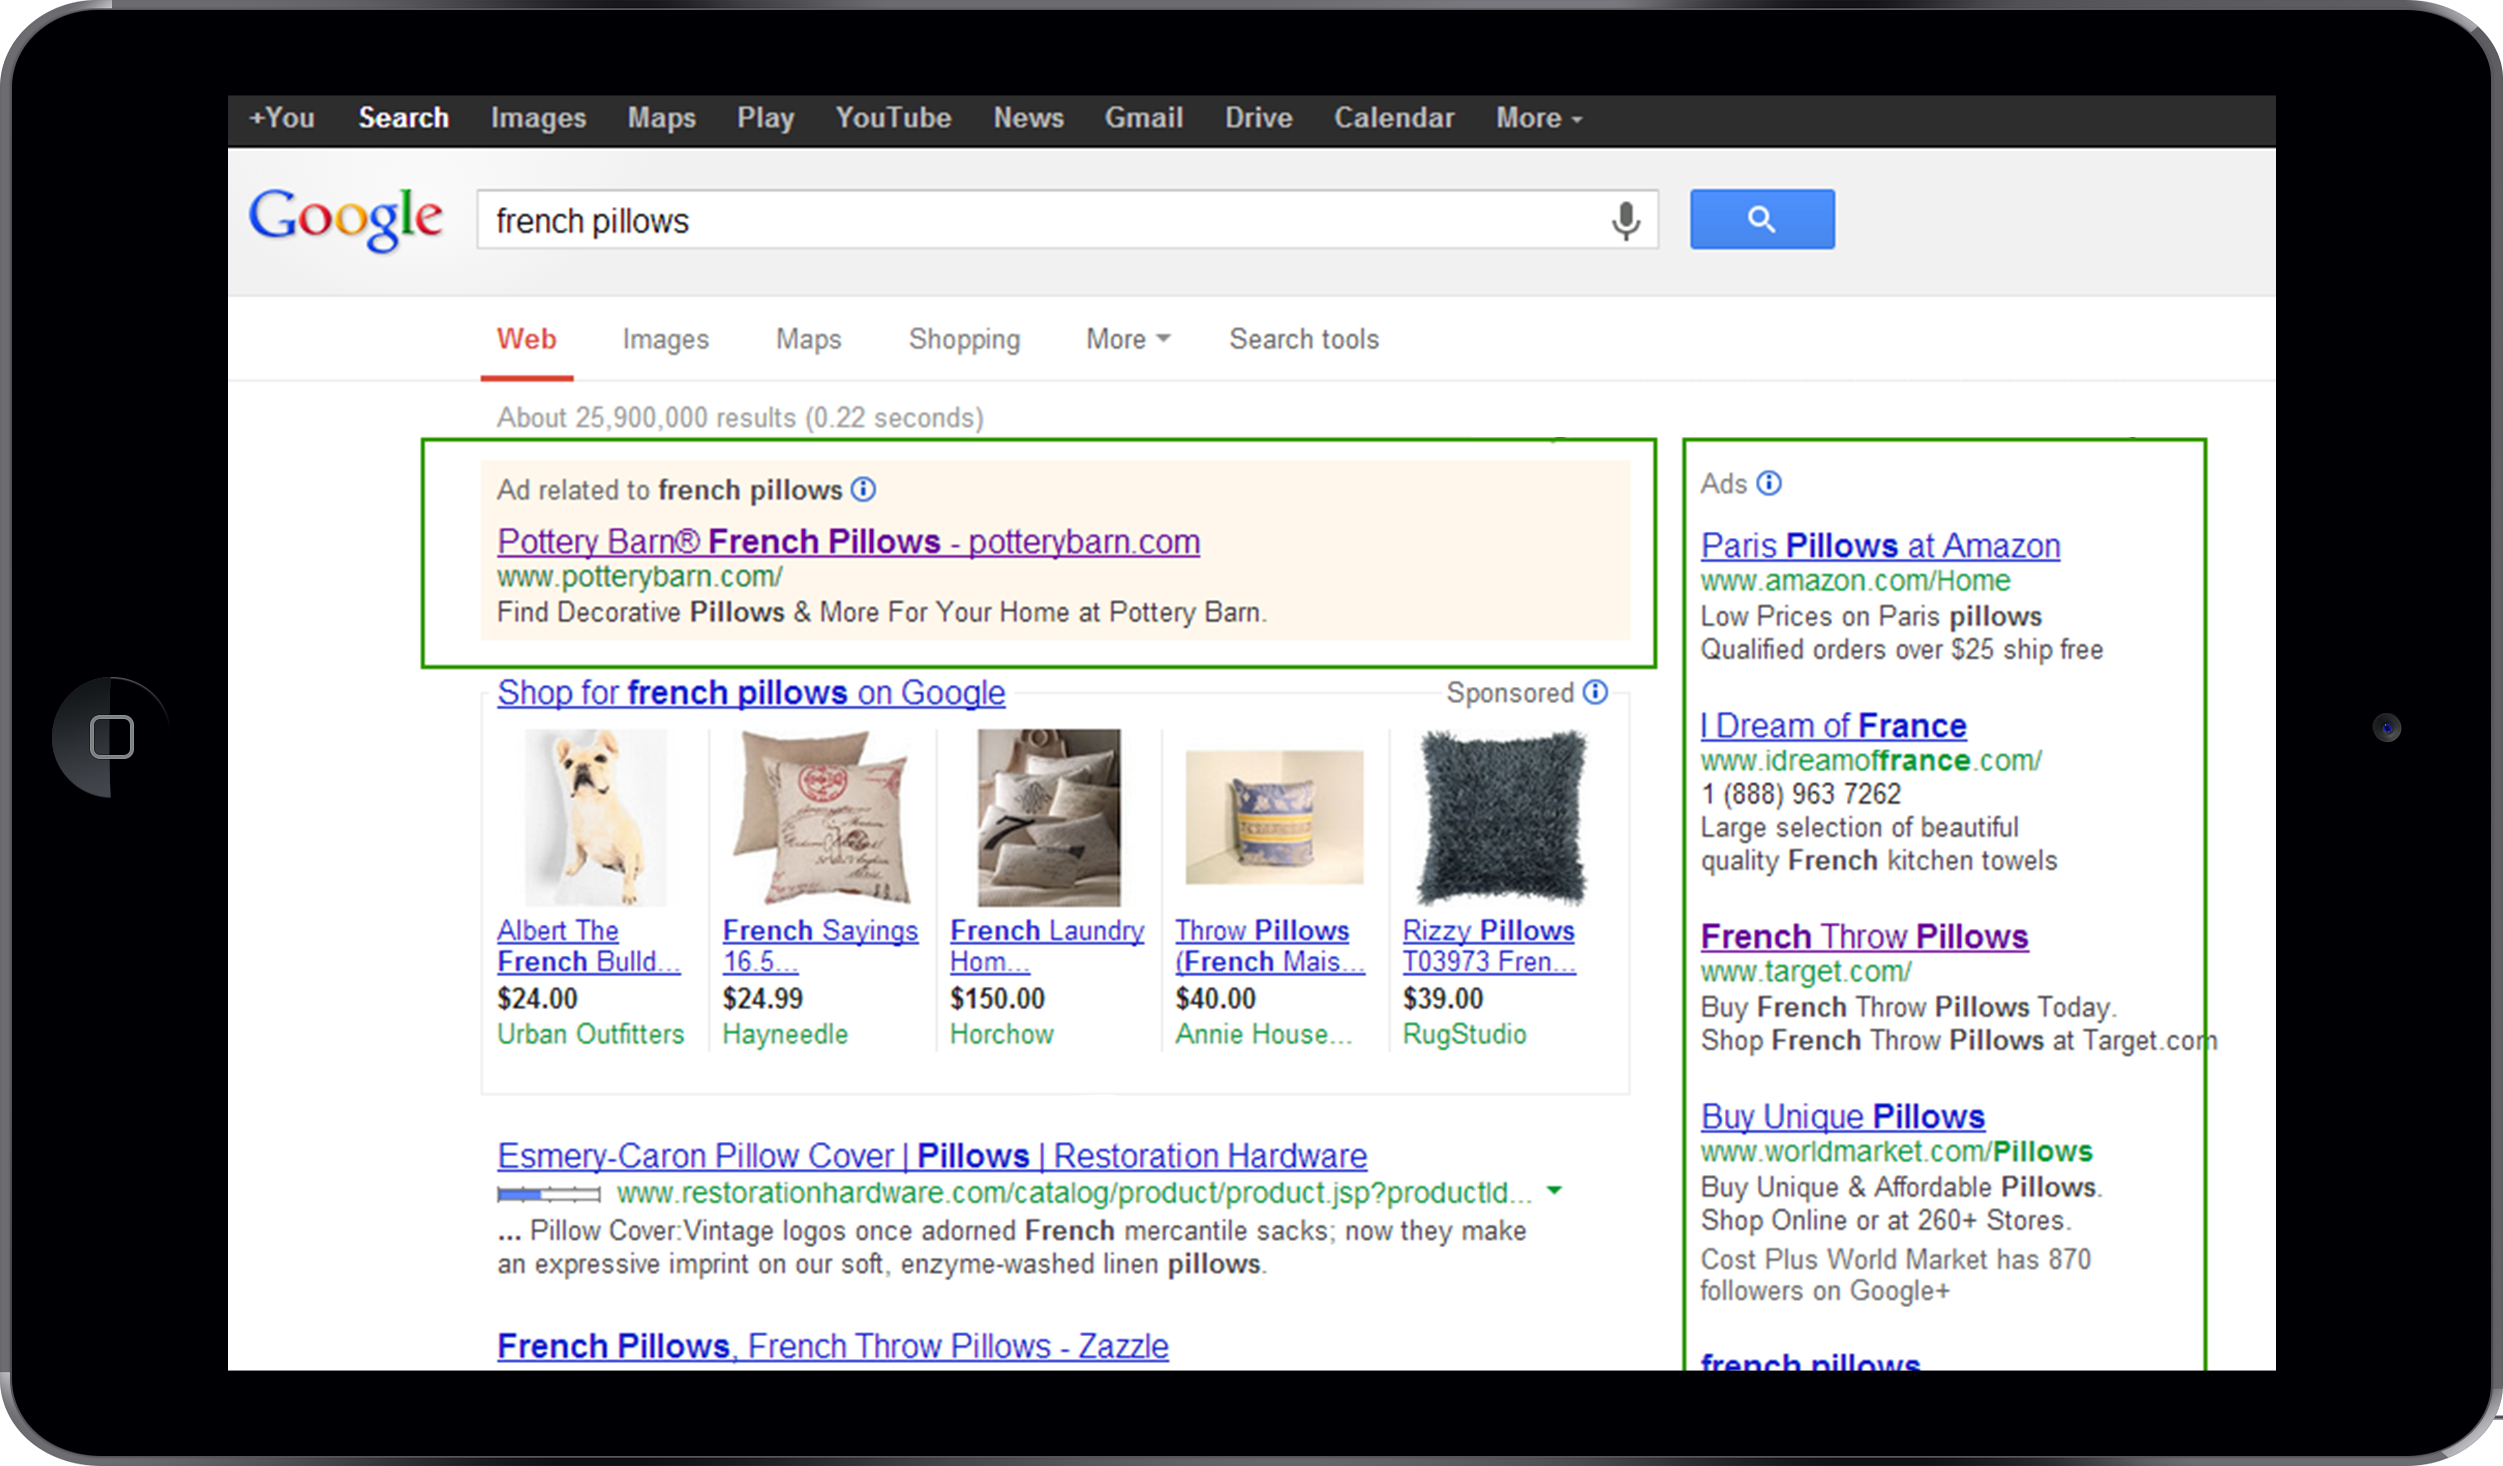Open Esmery-Caron Pillow Cover Restoration Hardware result
This screenshot has width=2503, height=1466.
[932, 1155]
